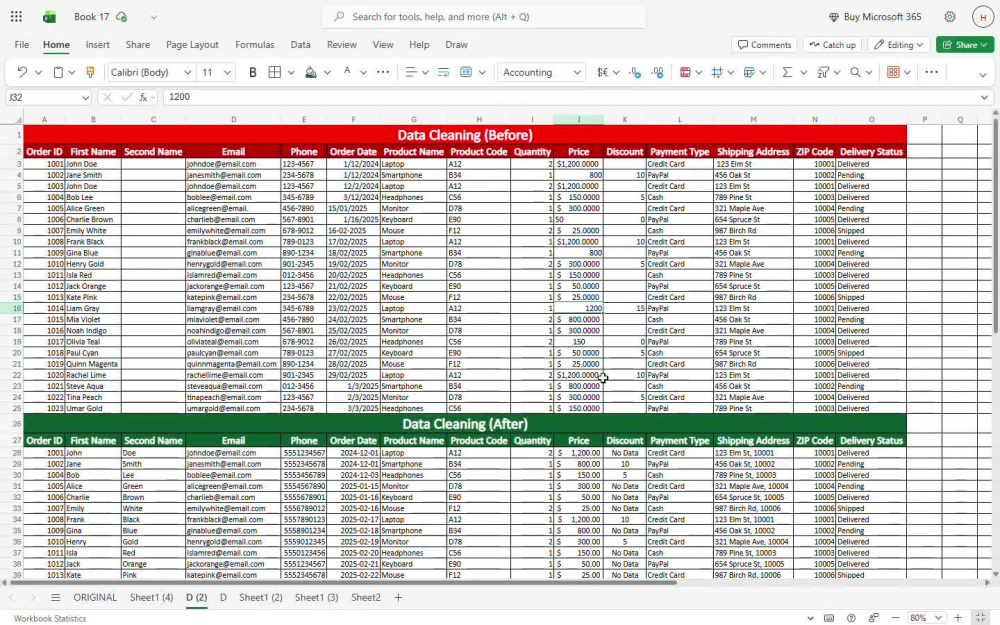Open more font options ellipsis

coord(383,72)
